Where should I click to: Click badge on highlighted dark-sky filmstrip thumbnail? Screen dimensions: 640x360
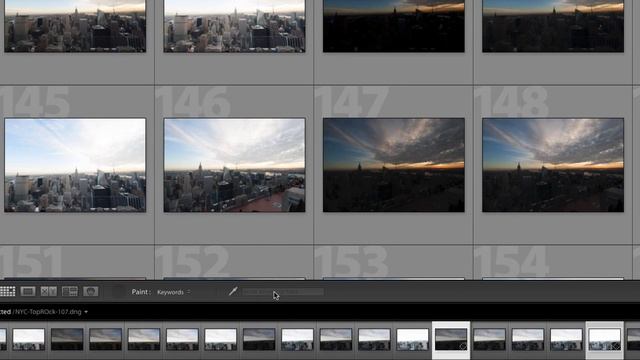tap(463, 347)
